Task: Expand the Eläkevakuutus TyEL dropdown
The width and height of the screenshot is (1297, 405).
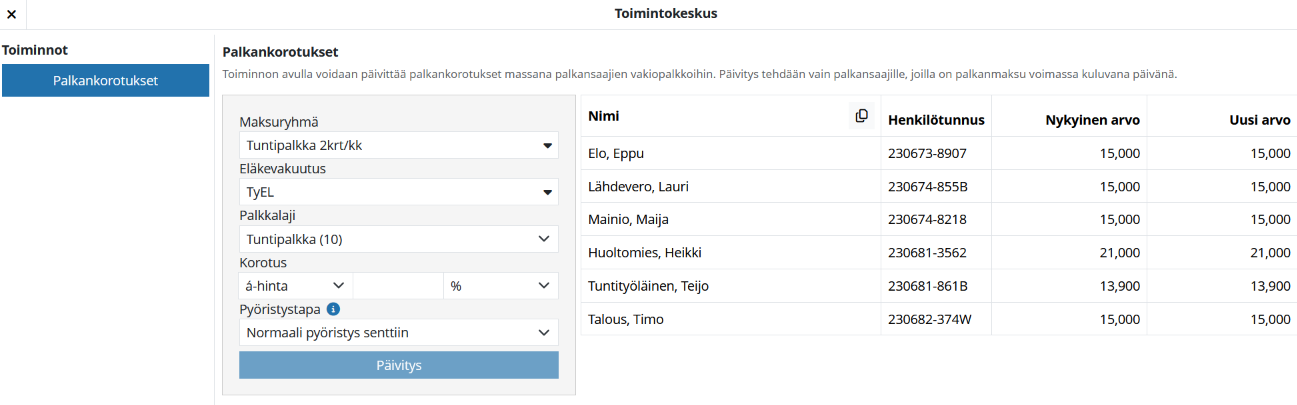Action: point(398,192)
